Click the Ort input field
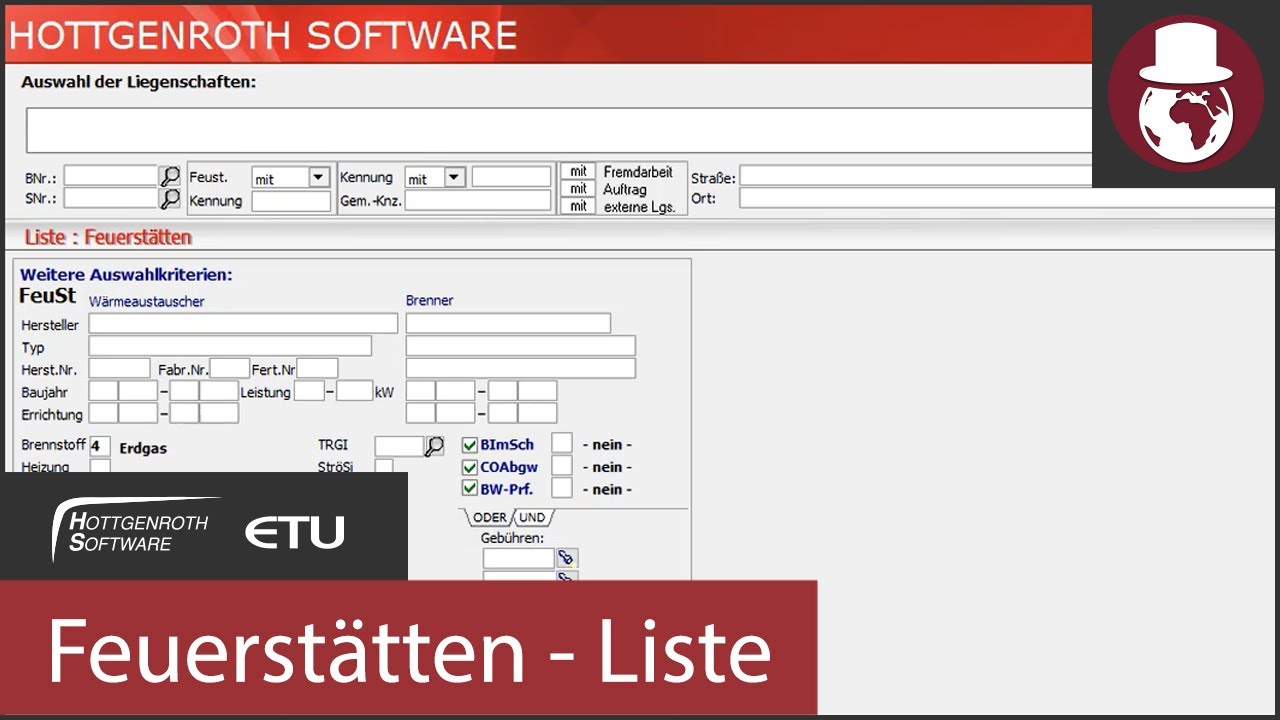Viewport: 1280px width, 720px height. 1007,198
